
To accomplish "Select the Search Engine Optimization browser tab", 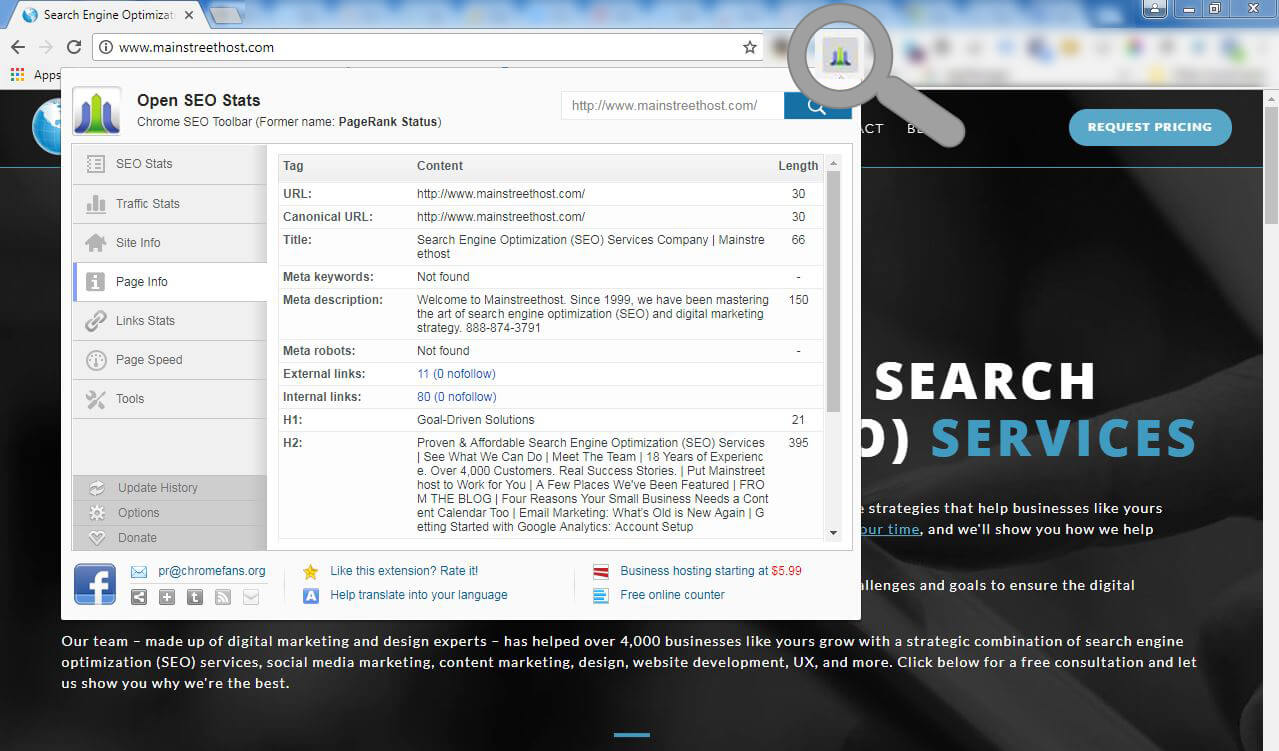I will click(x=109, y=15).
